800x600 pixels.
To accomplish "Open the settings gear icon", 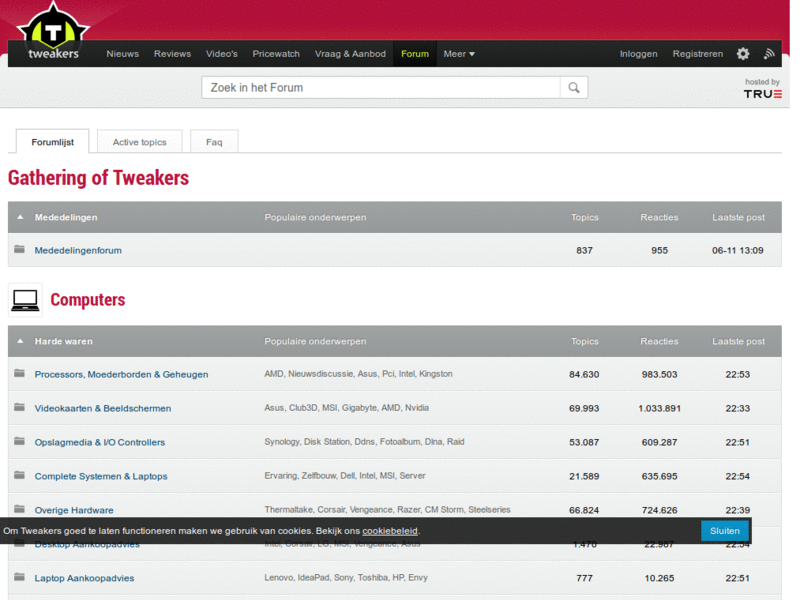I will (x=743, y=54).
